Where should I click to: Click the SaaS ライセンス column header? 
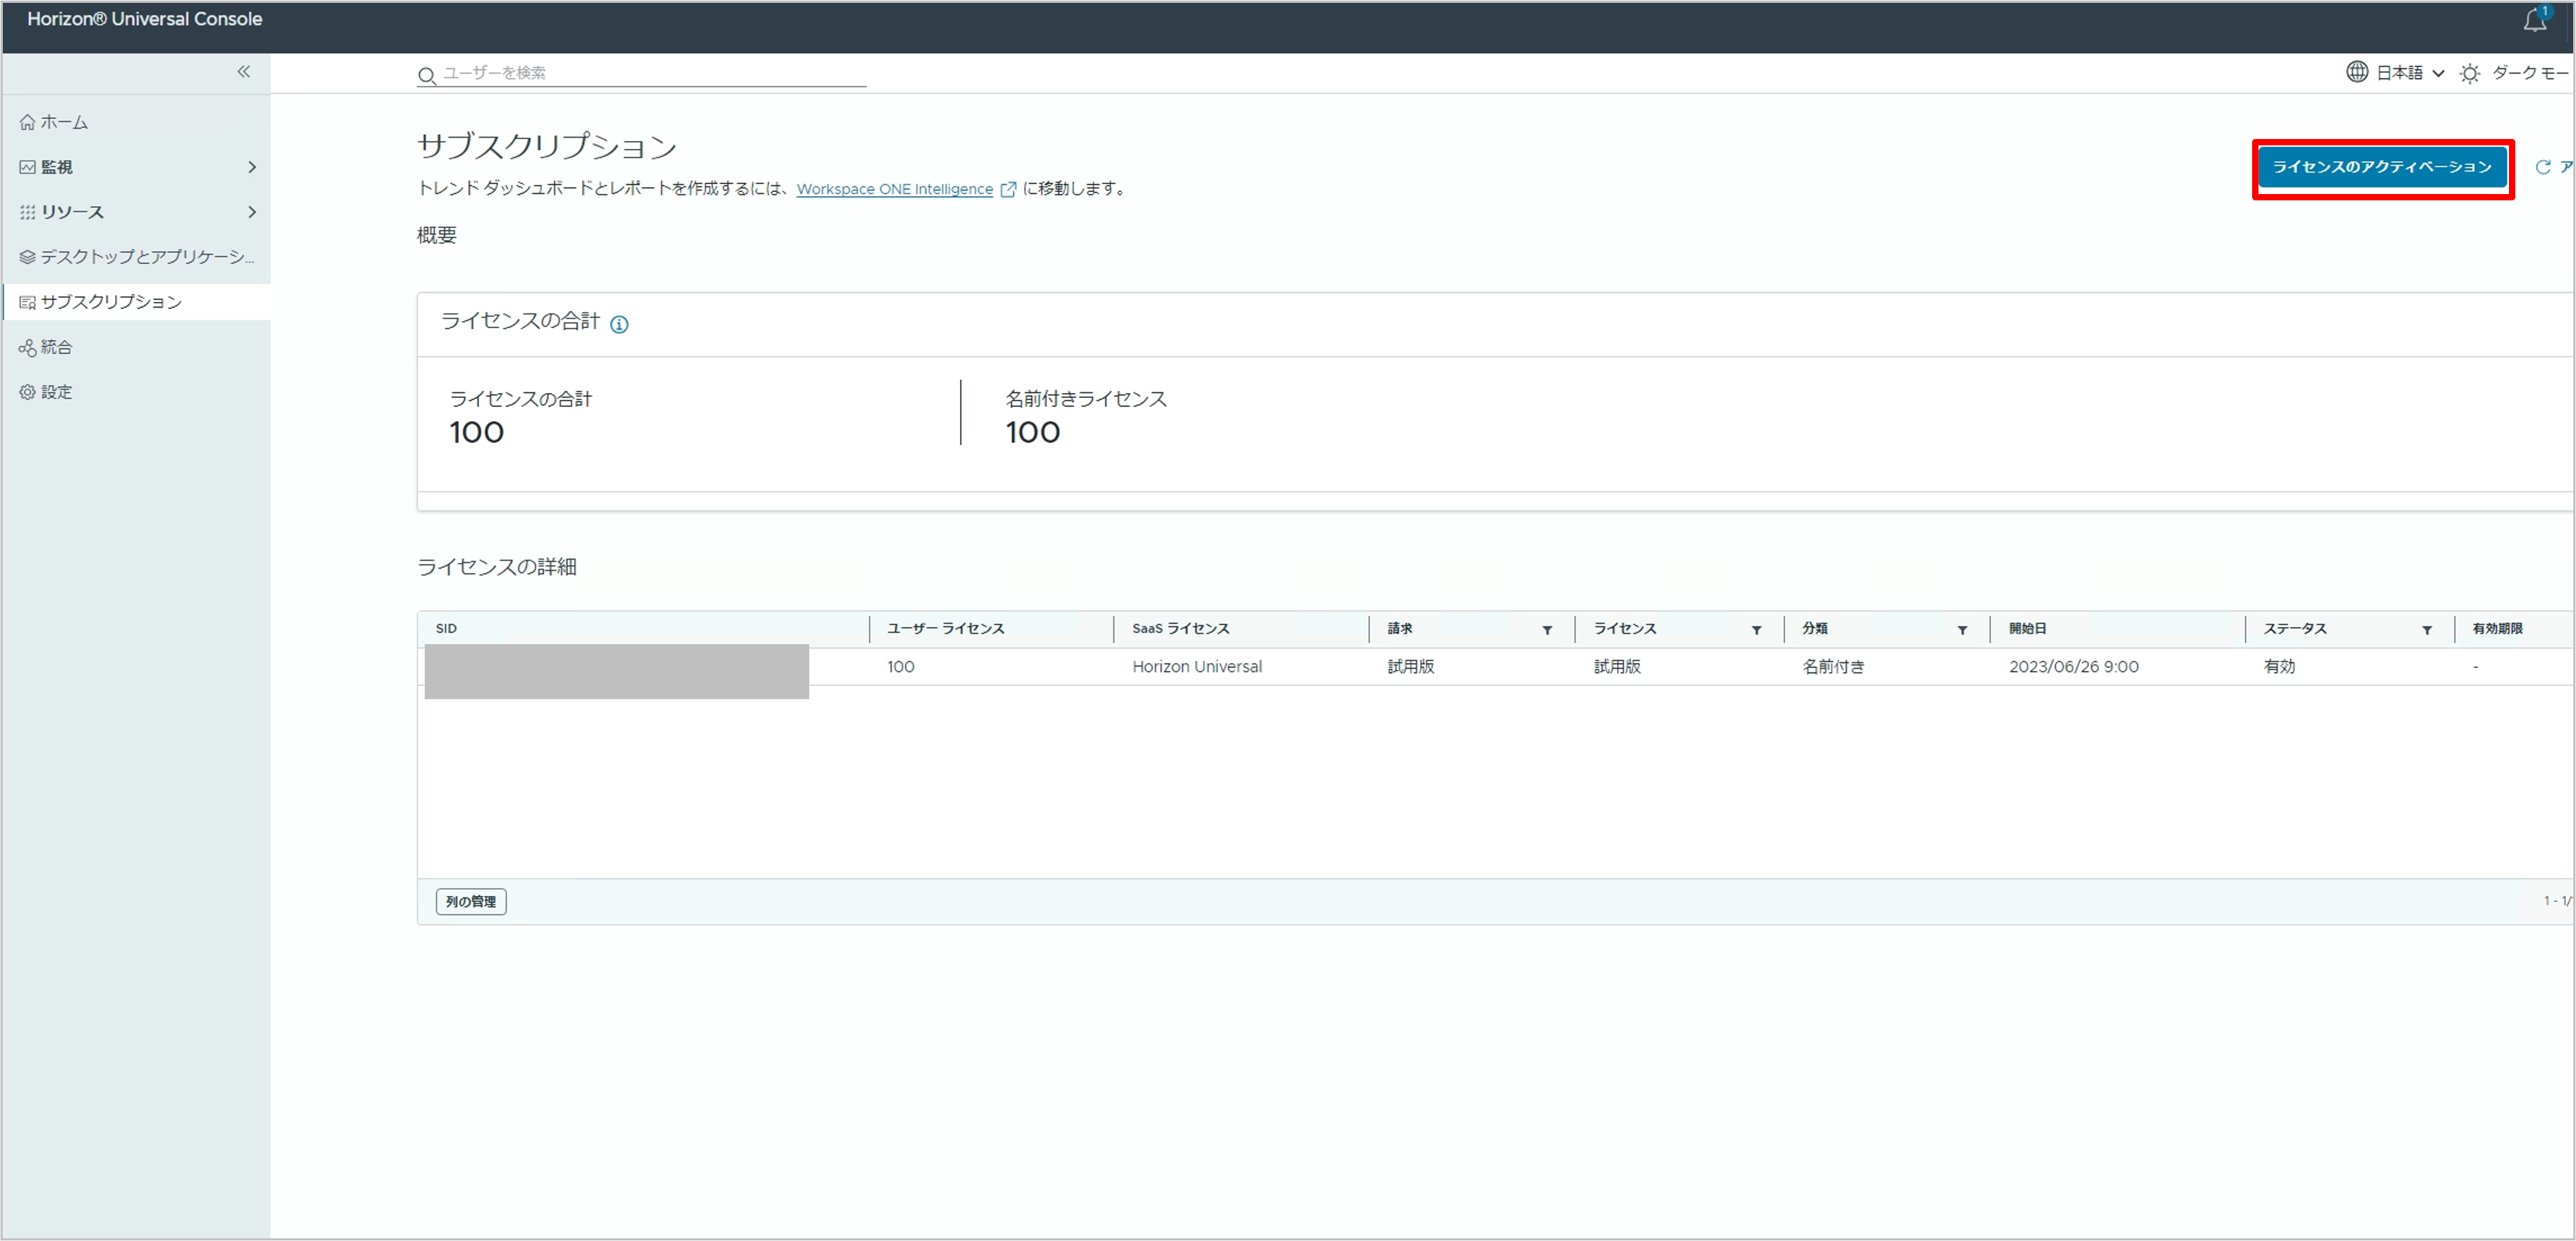tap(1181, 628)
